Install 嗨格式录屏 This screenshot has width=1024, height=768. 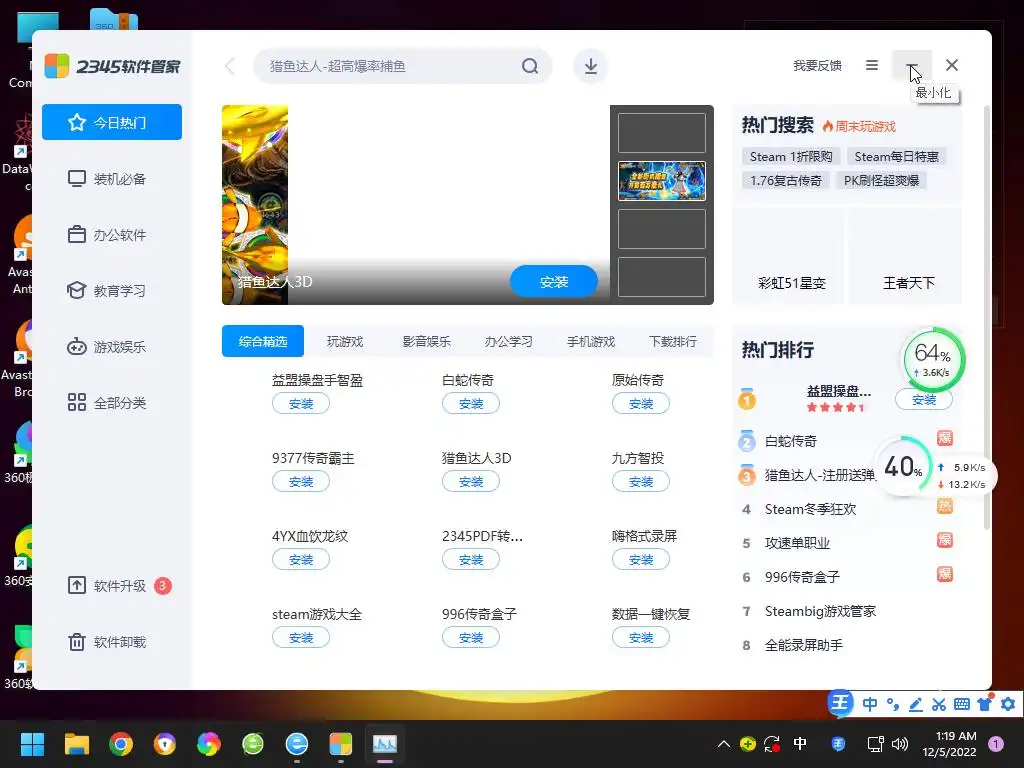tap(641, 560)
